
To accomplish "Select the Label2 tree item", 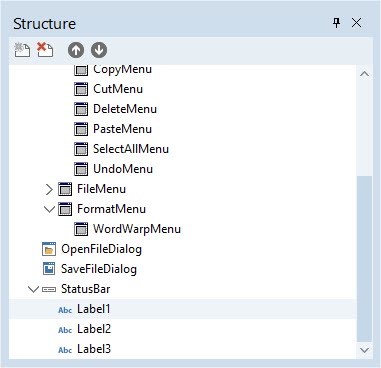I will [94, 329].
